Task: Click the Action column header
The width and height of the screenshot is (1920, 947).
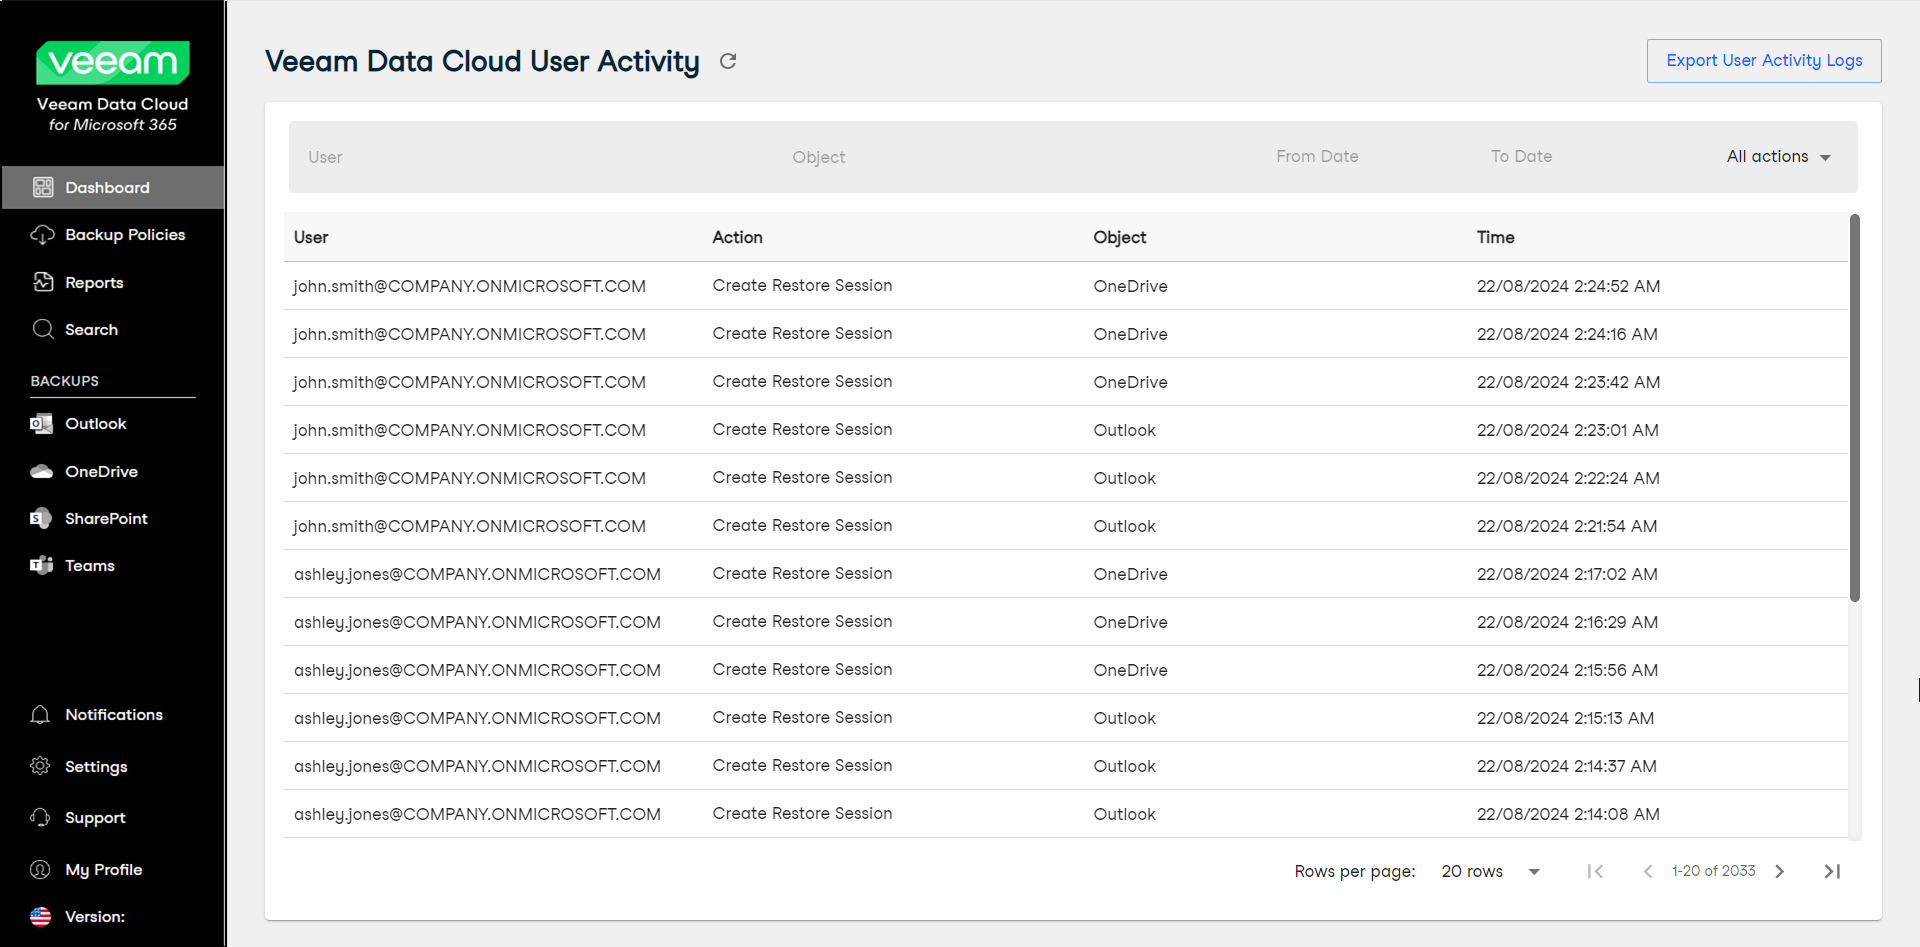Action: (x=737, y=237)
